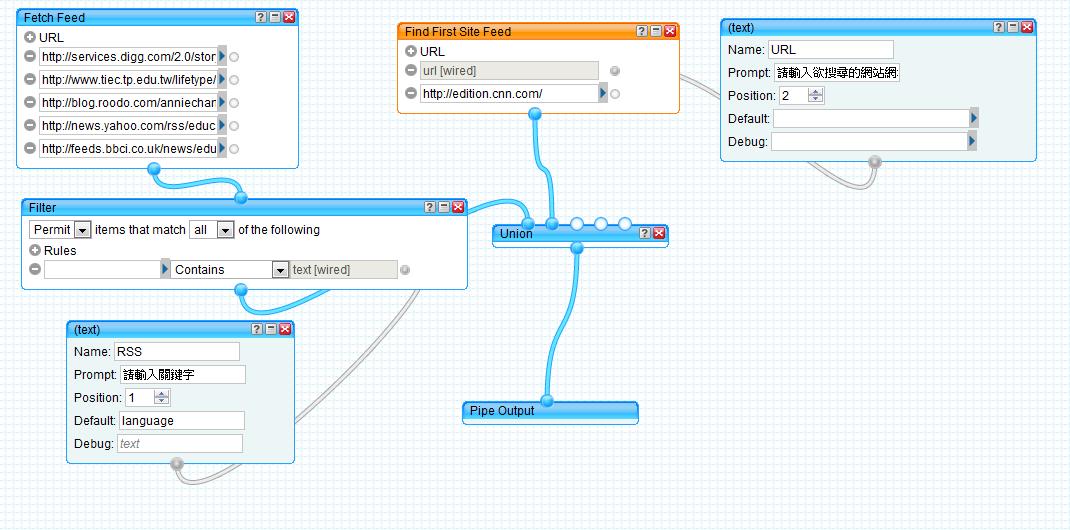Remove the feeds.bbci.co.uk URL row

point(30,149)
